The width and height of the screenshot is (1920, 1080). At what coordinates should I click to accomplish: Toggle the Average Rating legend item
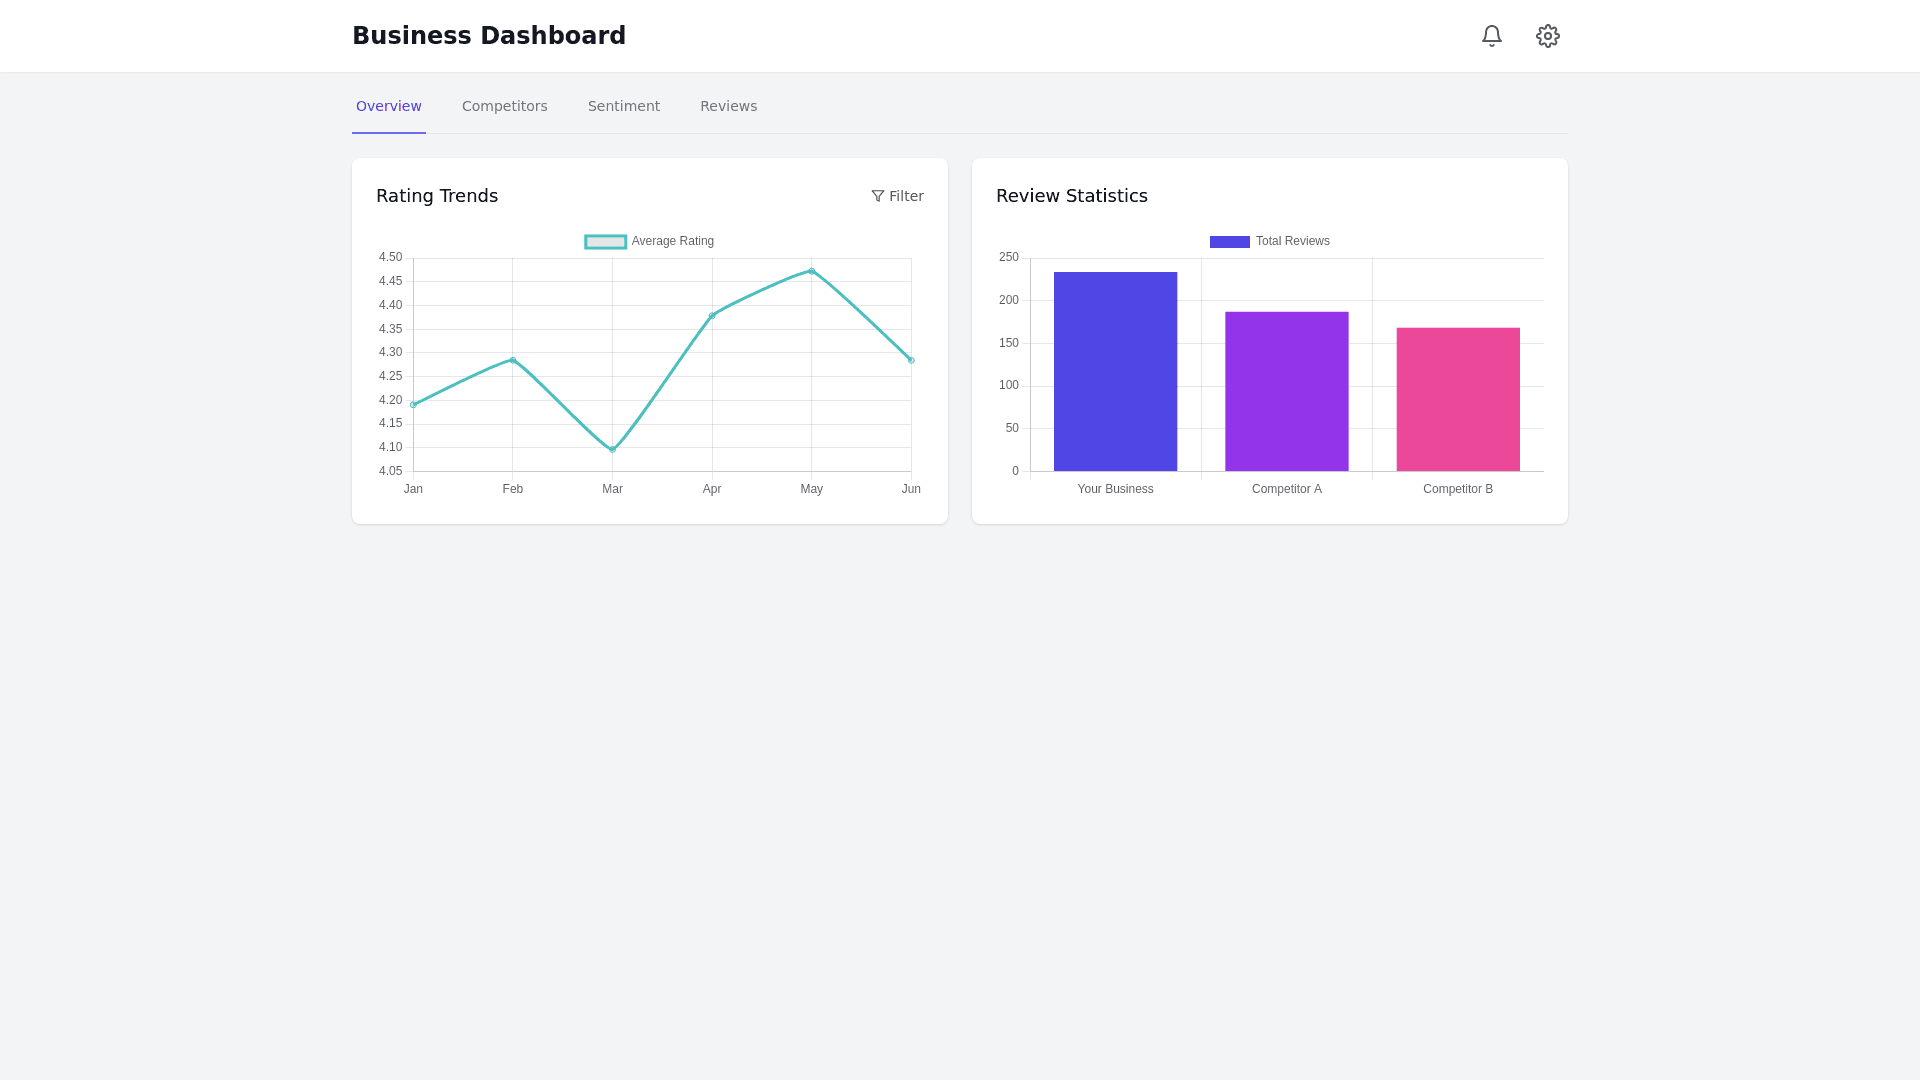(672, 241)
